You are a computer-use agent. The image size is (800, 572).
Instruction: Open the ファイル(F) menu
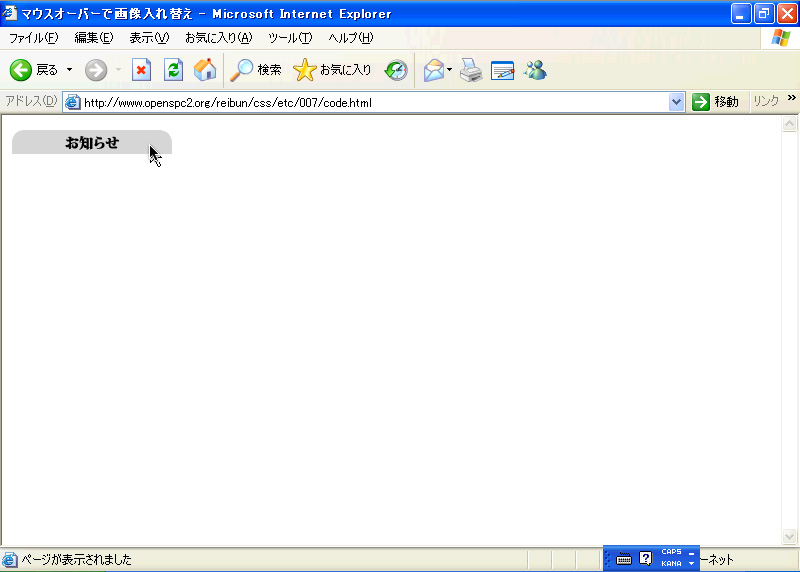34,38
